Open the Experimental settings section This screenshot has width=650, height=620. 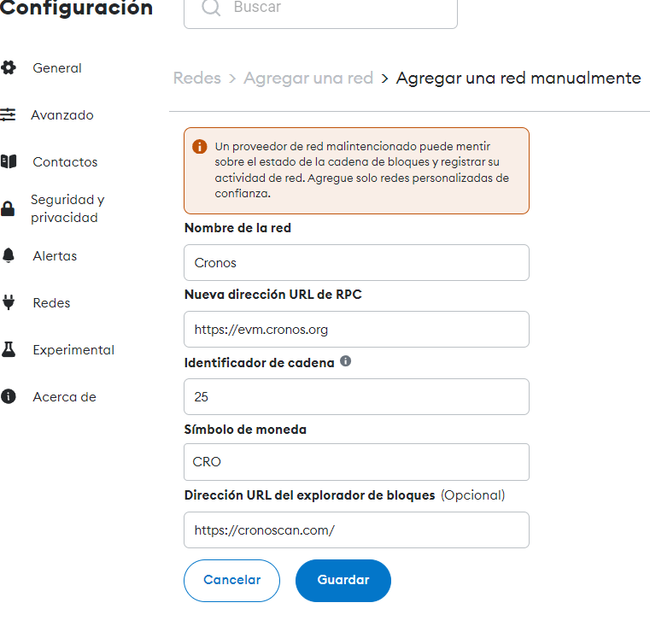[73, 350]
